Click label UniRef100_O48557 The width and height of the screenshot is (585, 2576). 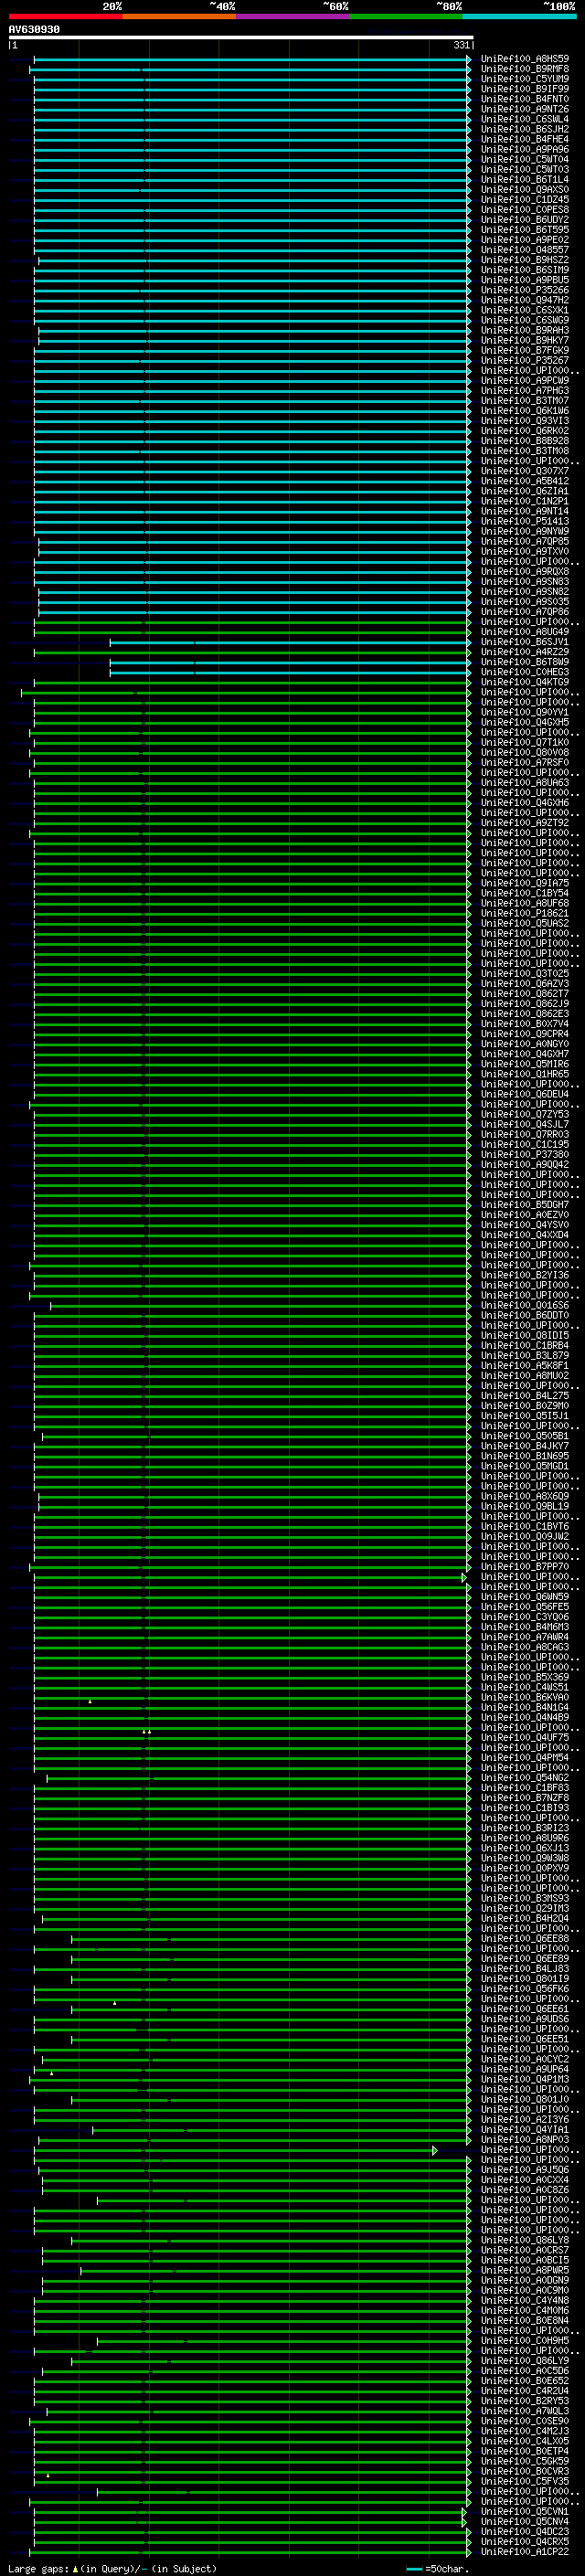click(x=524, y=250)
